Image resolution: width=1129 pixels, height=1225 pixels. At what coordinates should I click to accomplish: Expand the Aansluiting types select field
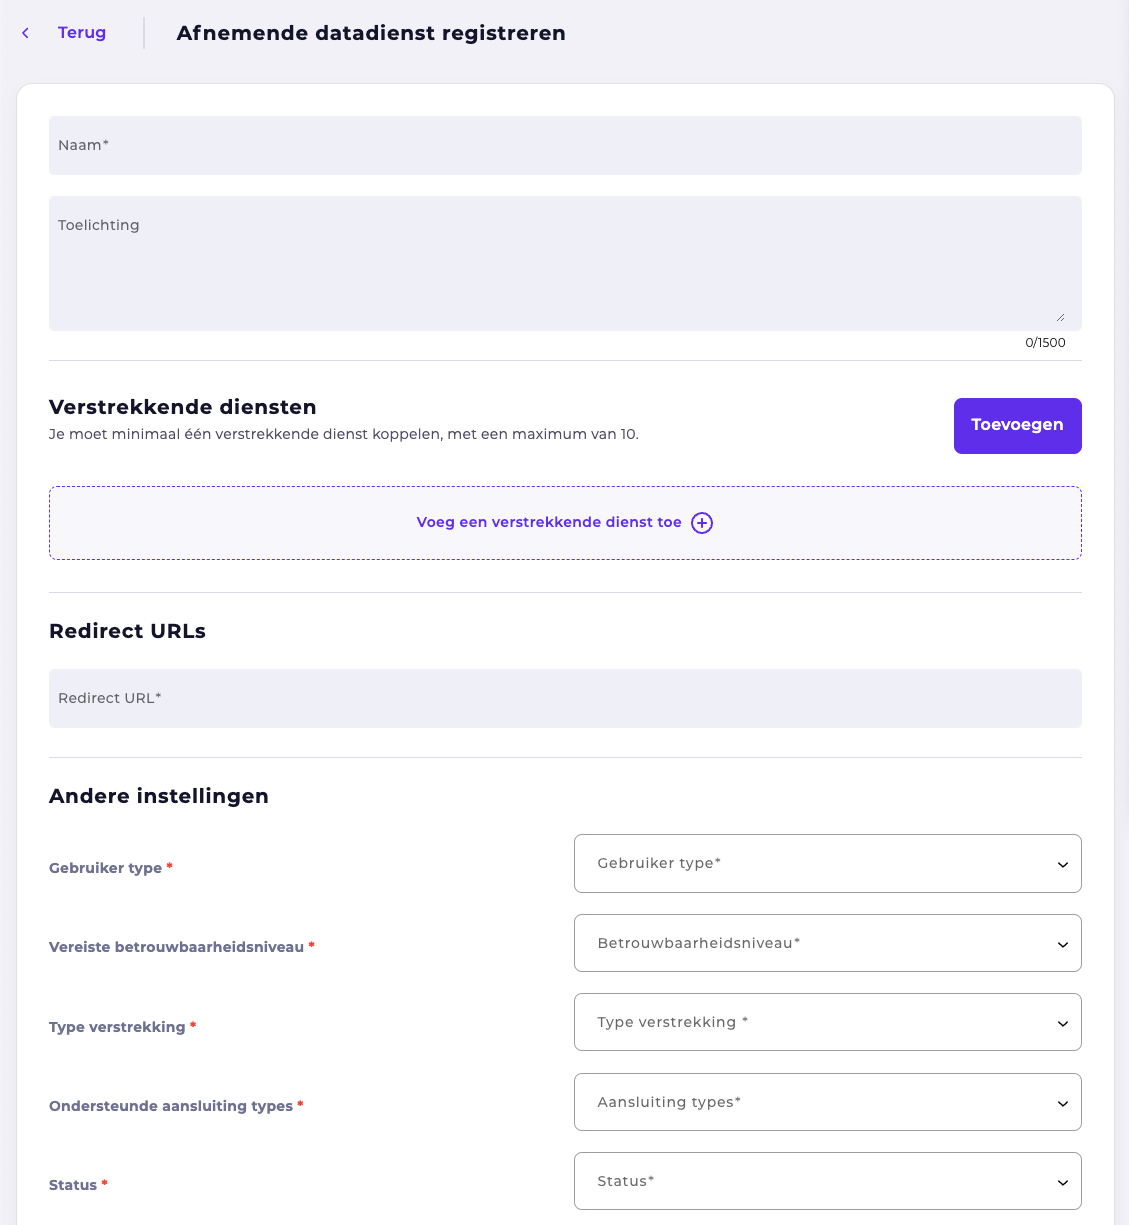(828, 1102)
